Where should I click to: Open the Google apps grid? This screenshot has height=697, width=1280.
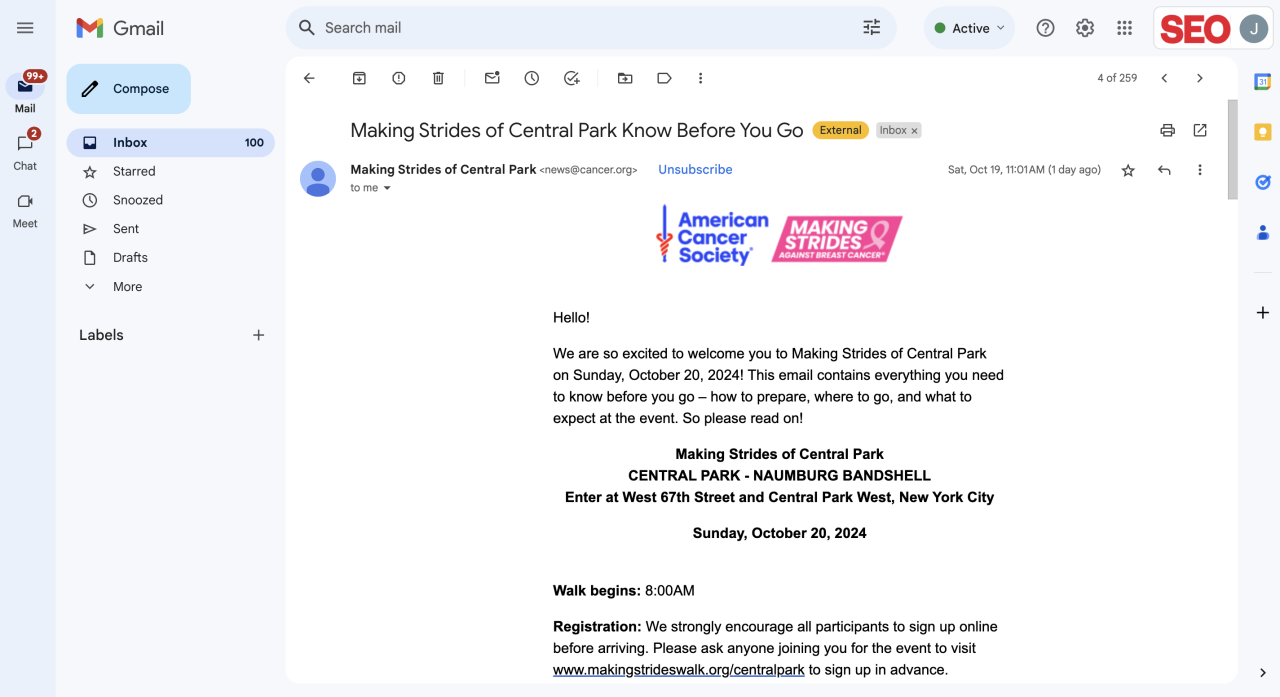[x=1124, y=28]
